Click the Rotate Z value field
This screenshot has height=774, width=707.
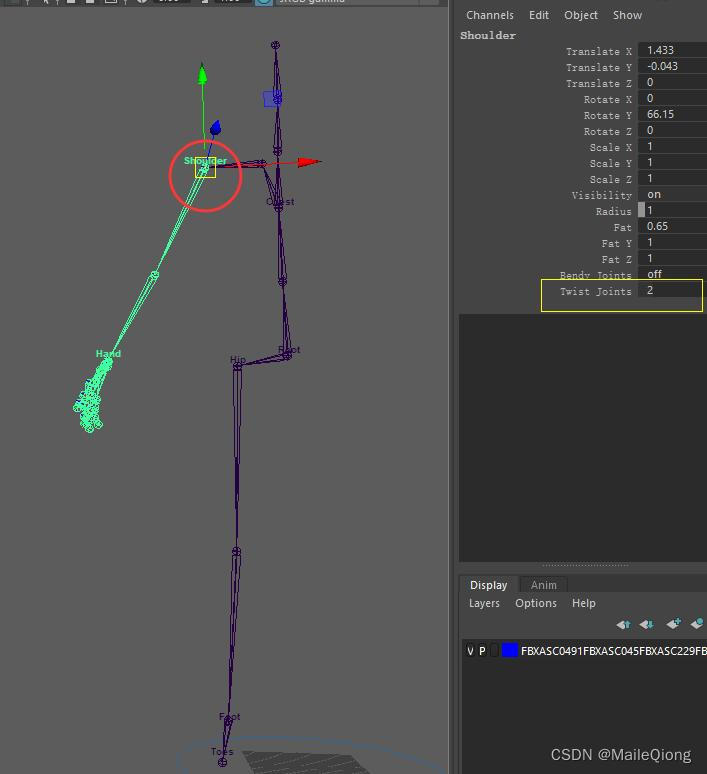pos(672,130)
